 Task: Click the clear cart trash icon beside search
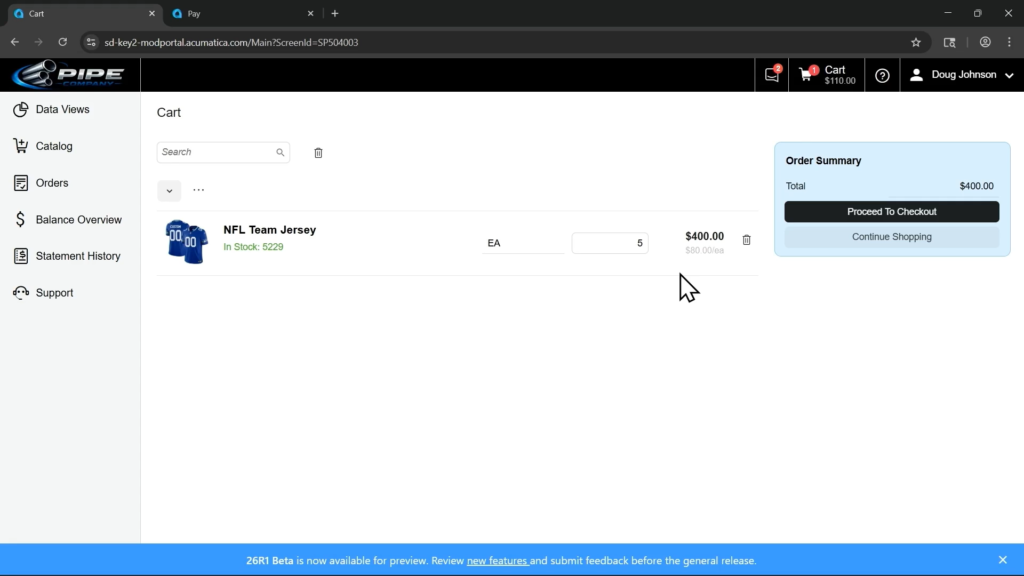pyautogui.click(x=318, y=153)
